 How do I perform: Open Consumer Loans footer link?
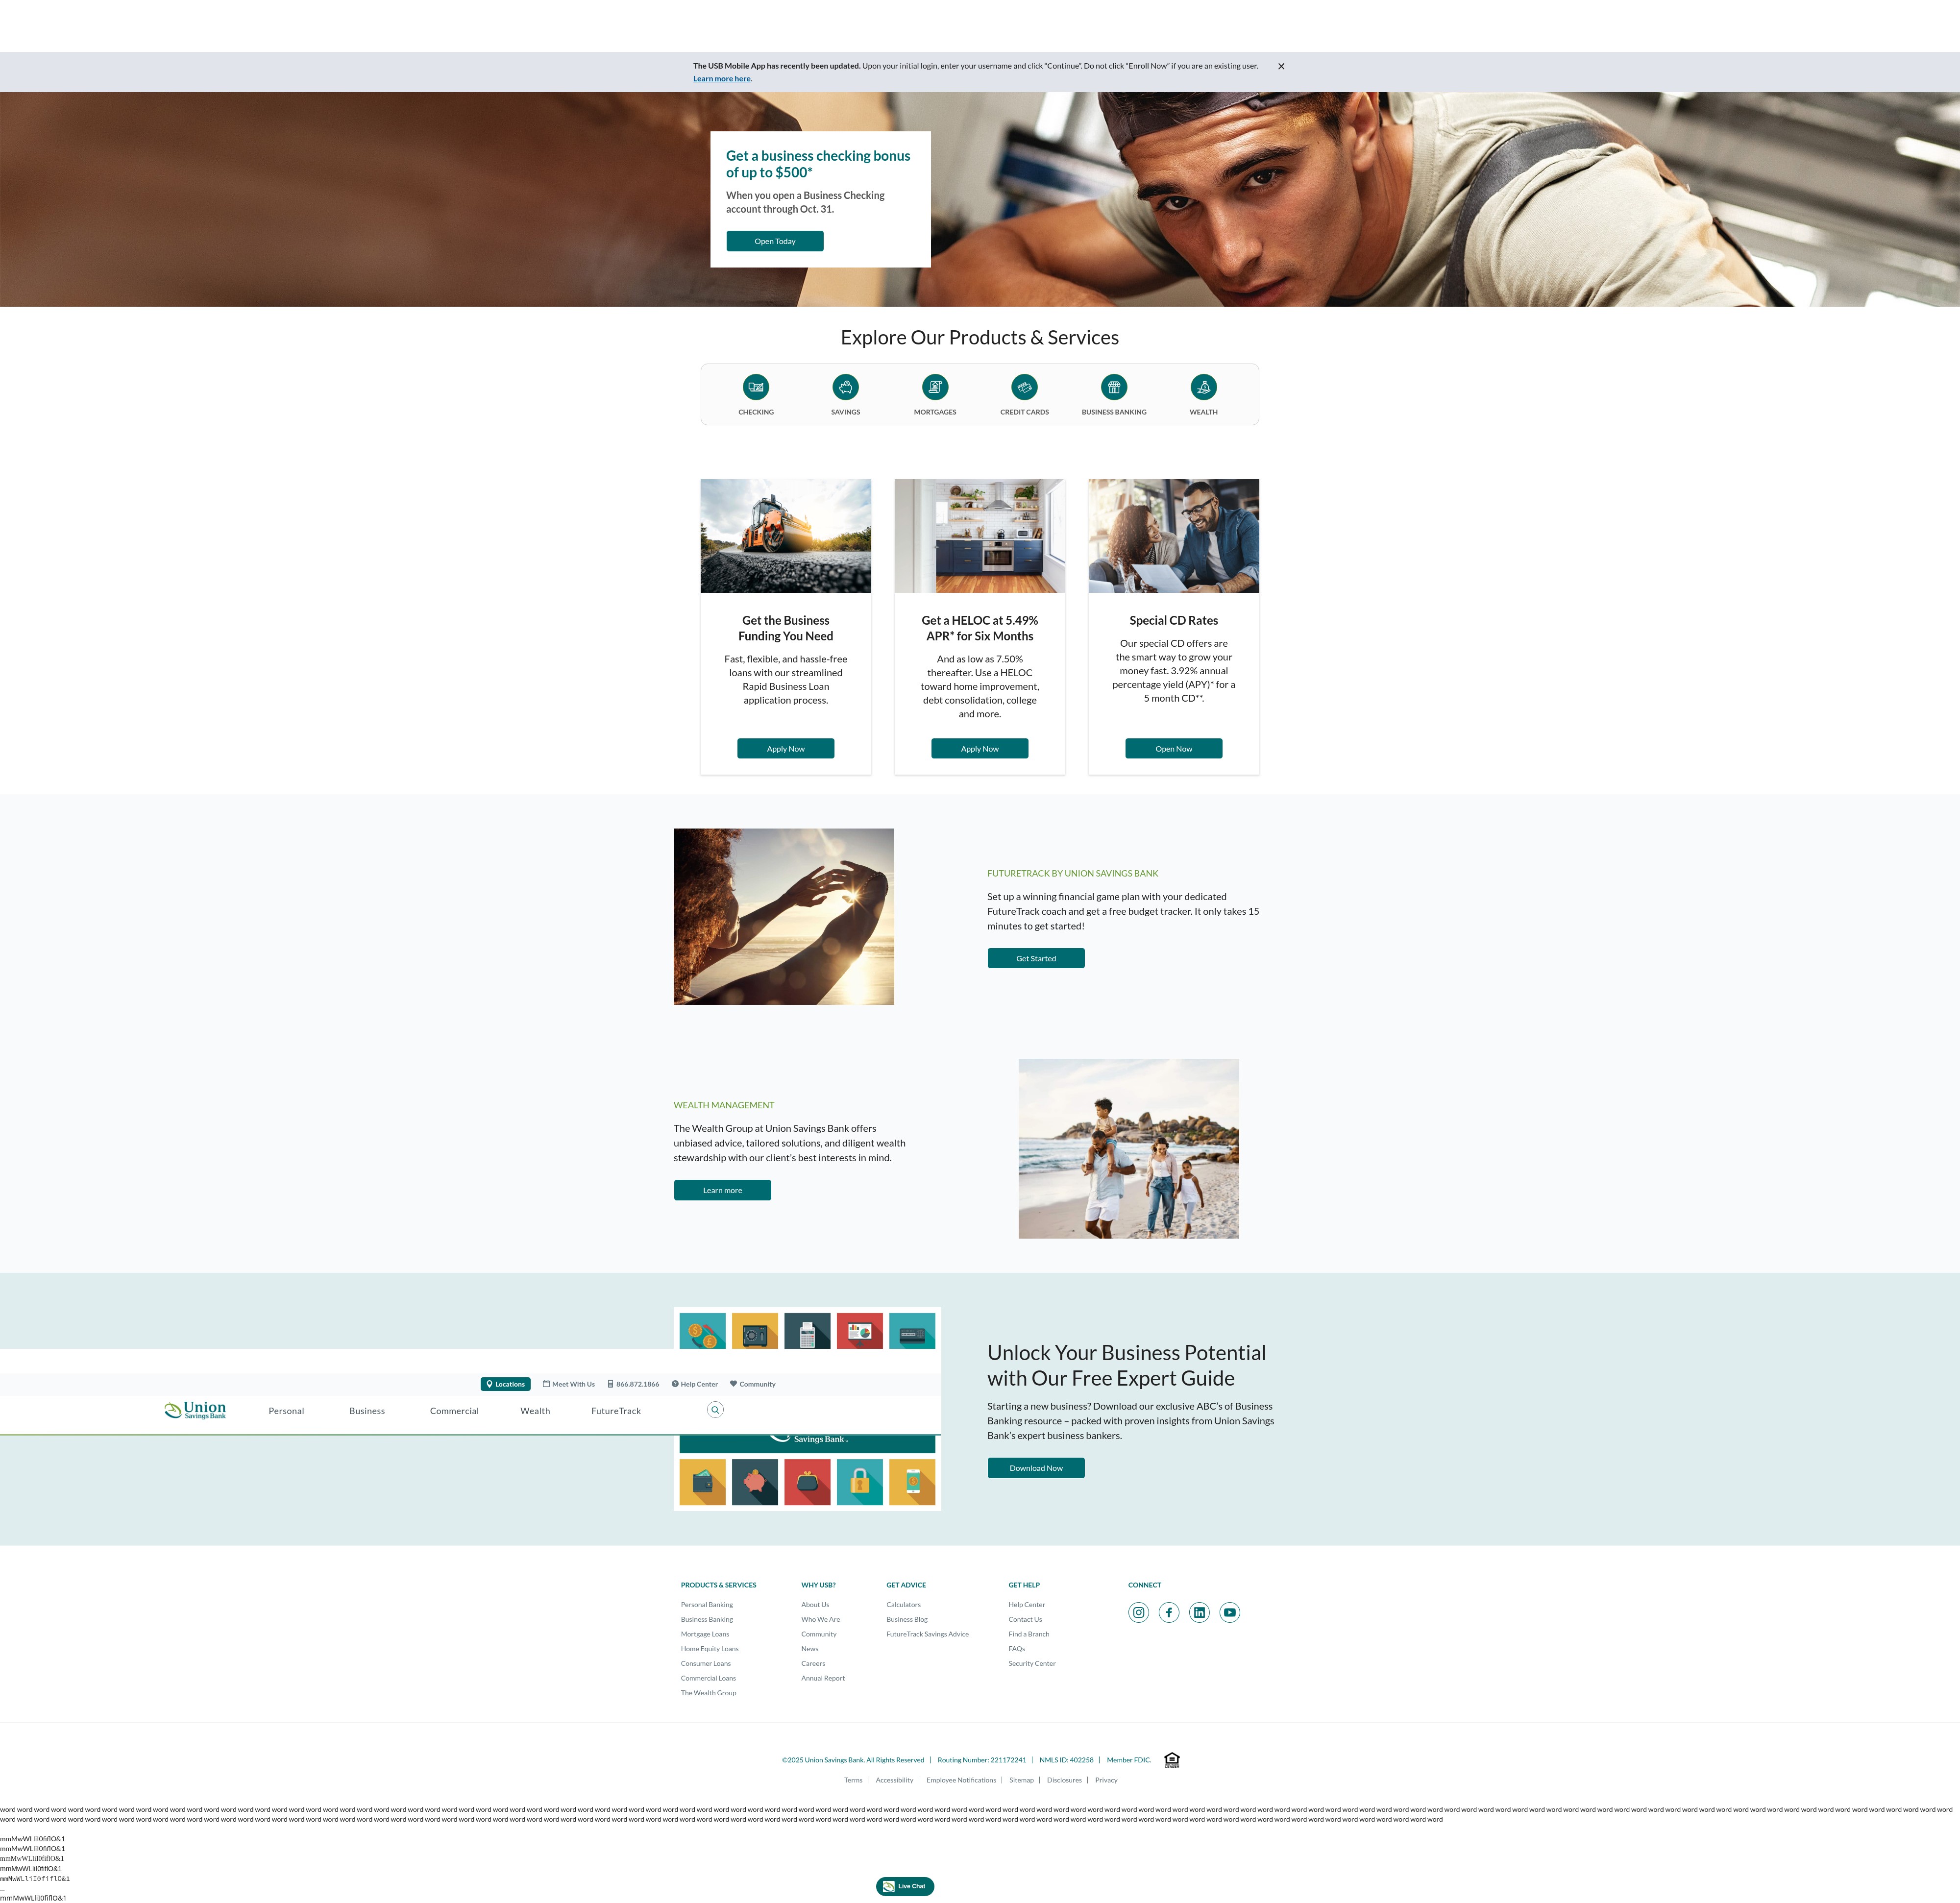[x=706, y=1664]
